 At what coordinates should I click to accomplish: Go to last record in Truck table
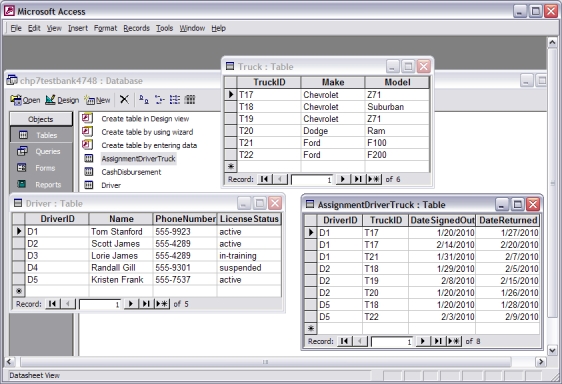click(358, 179)
